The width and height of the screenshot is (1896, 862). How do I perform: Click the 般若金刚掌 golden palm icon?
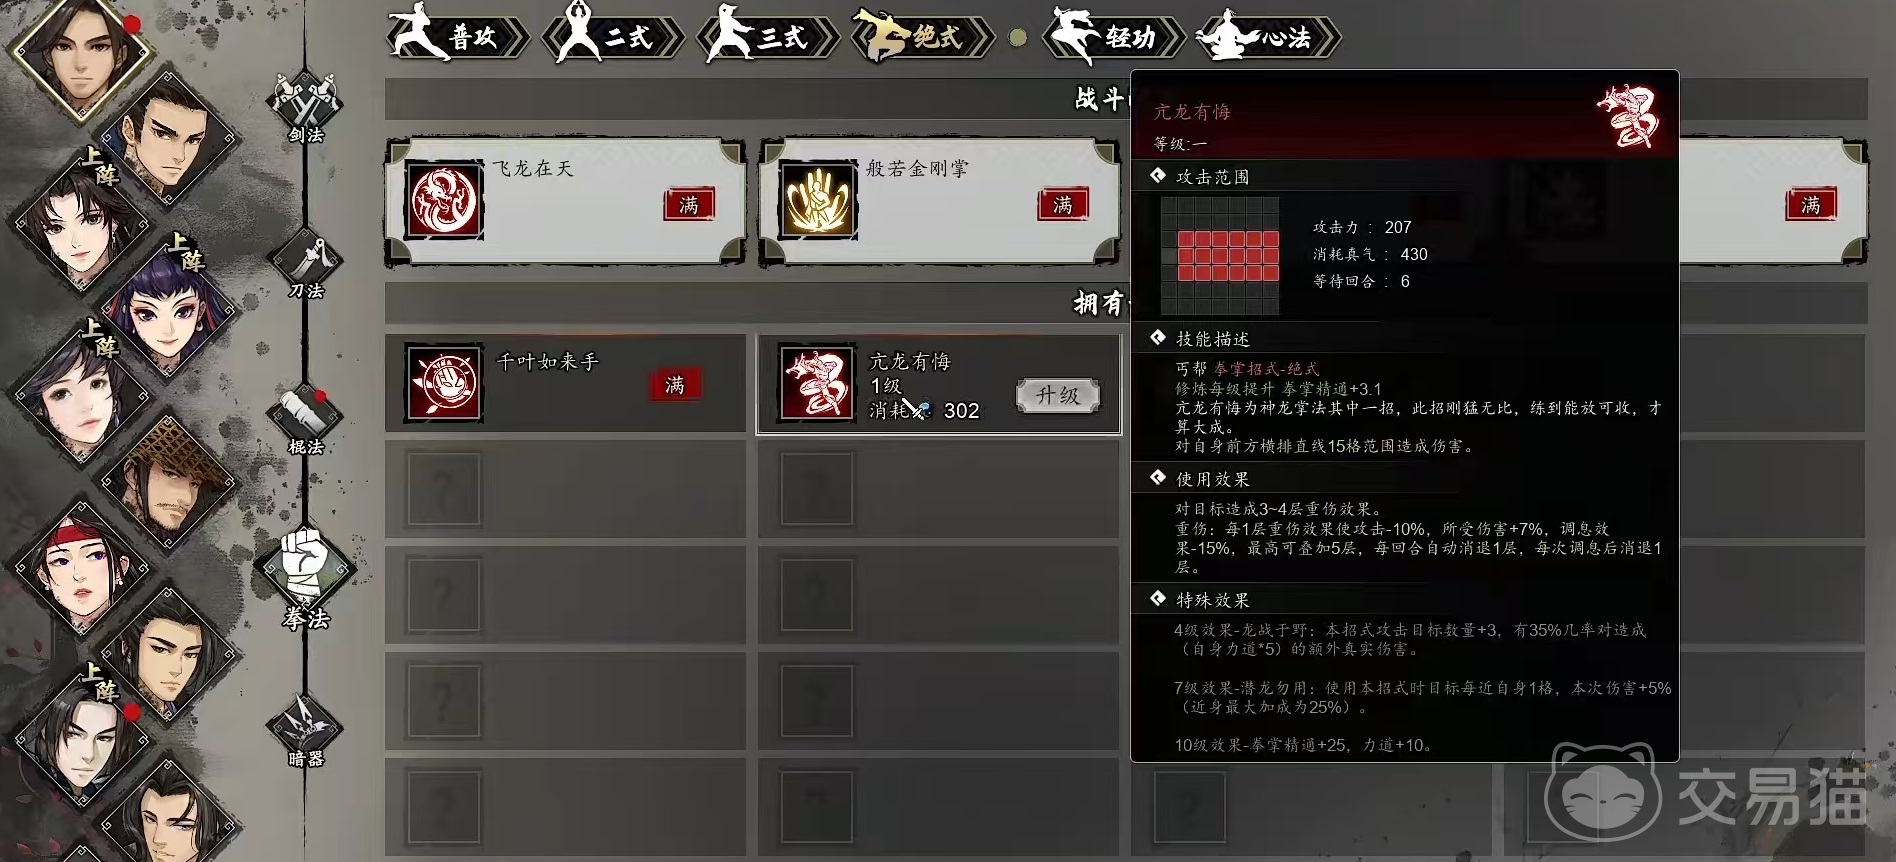click(x=818, y=201)
